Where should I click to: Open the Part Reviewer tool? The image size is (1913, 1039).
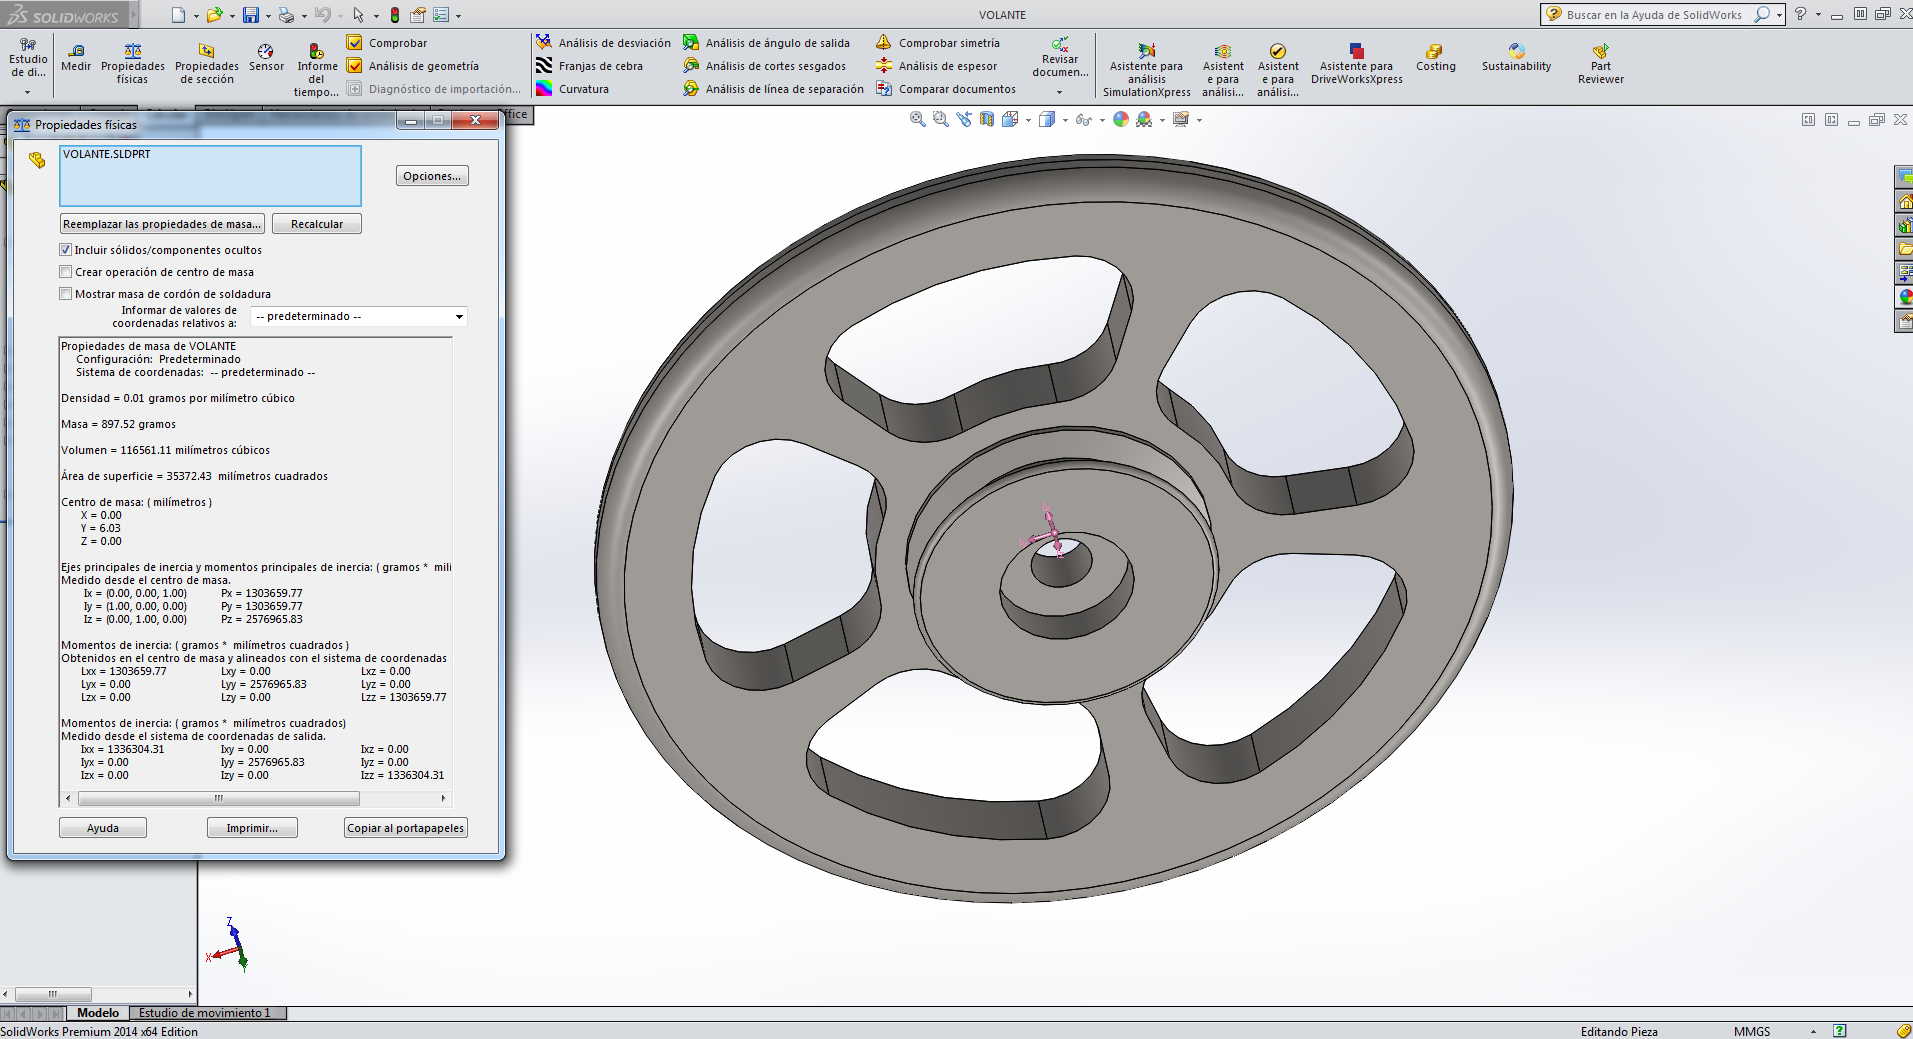[x=1600, y=63]
